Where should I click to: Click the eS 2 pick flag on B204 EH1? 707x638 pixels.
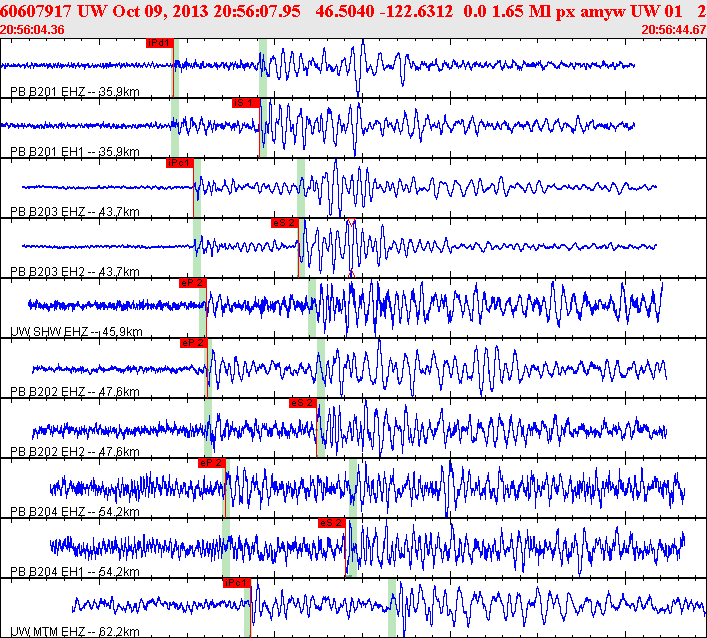point(331,523)
